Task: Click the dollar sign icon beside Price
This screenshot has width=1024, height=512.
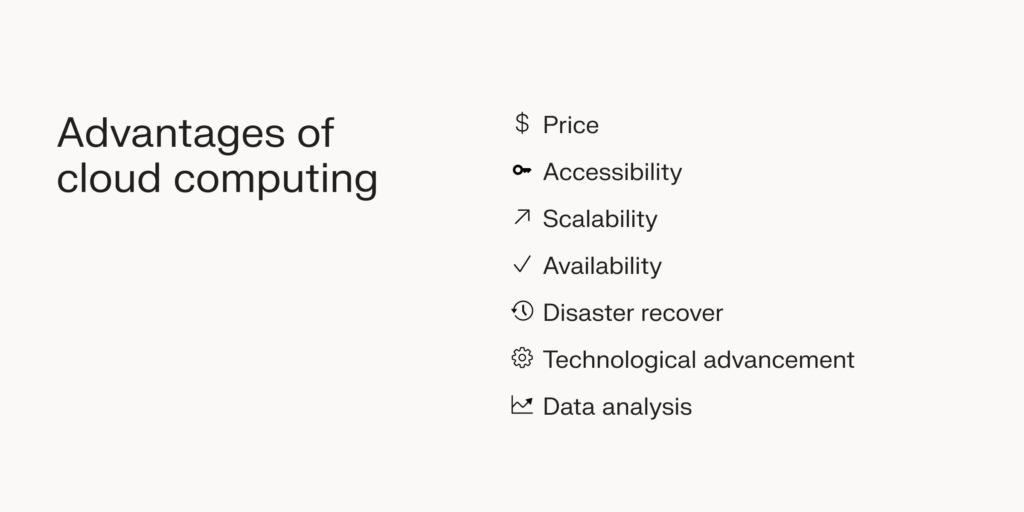Action: click(x=522, y=123)
